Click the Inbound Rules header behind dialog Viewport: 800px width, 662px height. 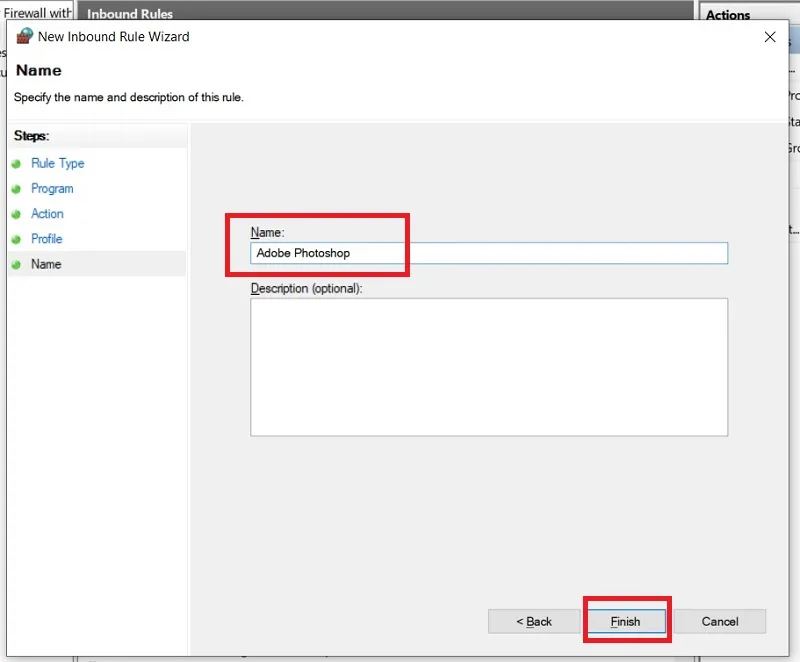coord(130,14)
